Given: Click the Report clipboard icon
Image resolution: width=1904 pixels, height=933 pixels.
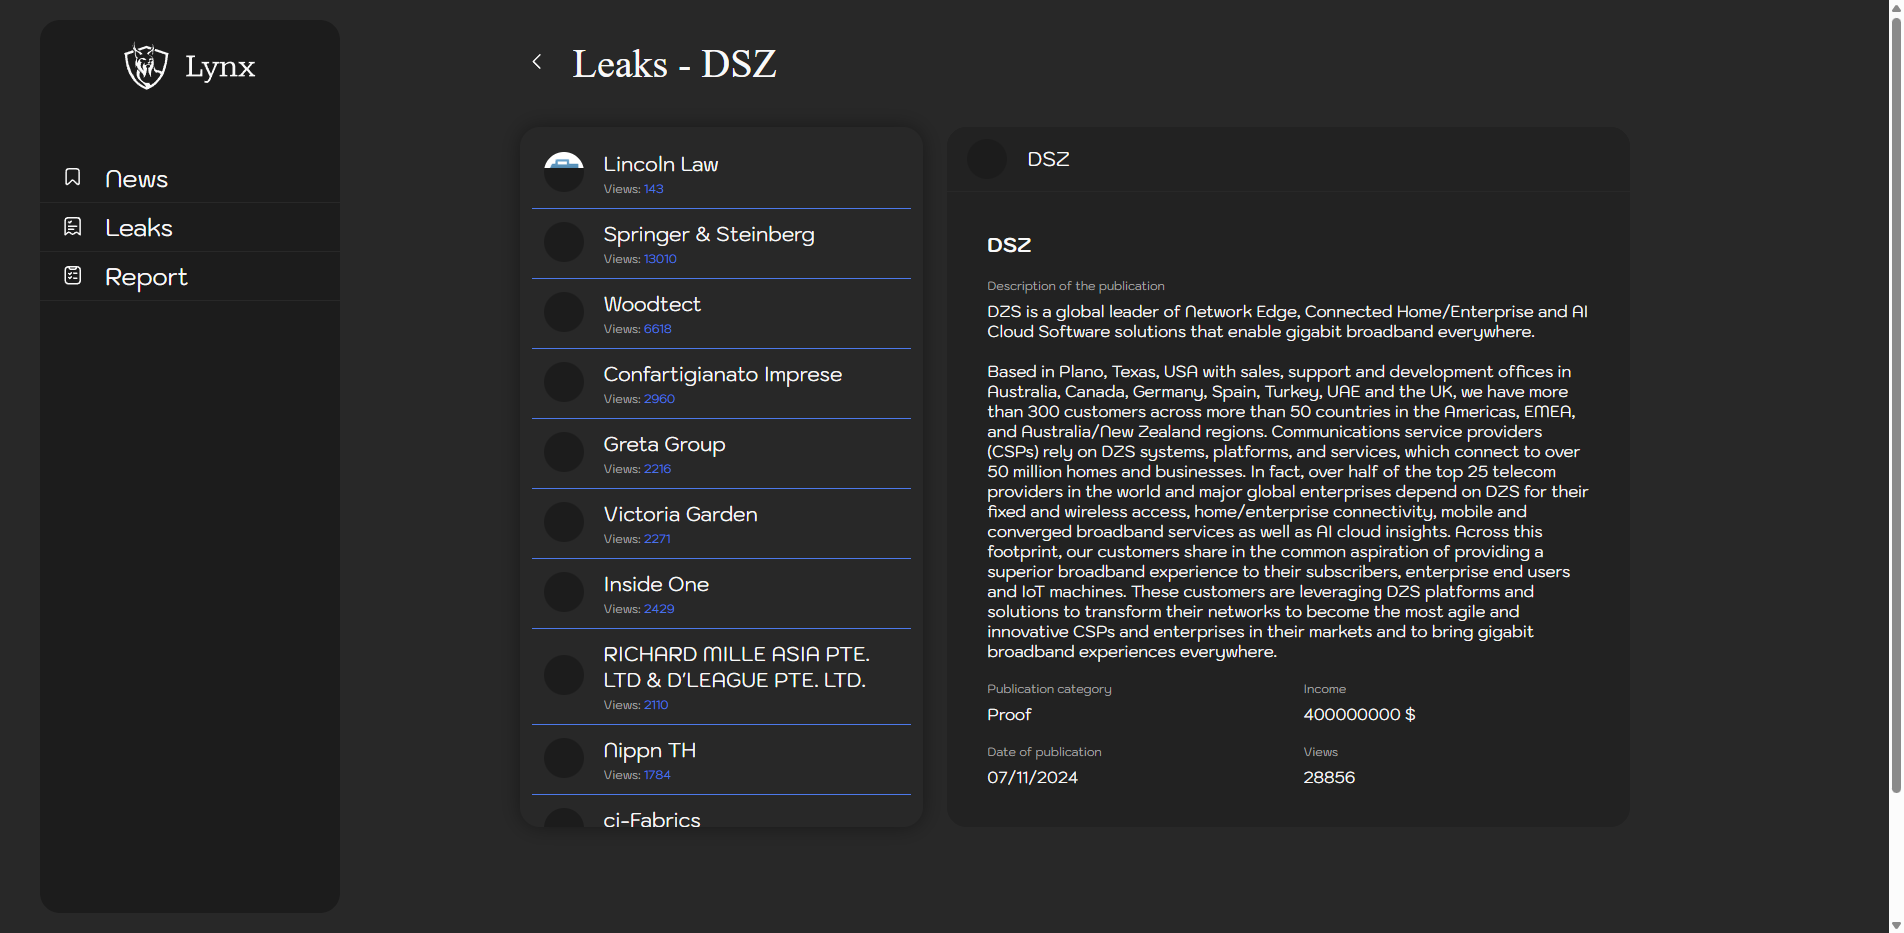Looking at the screenshot, I should point(73,276).
